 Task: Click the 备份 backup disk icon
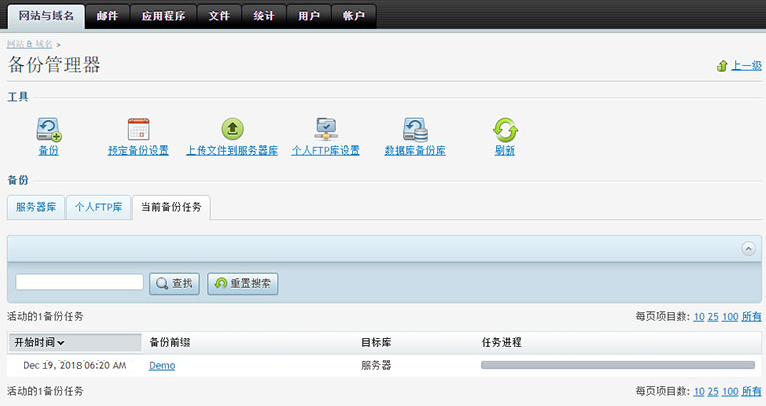pos(49,129)
